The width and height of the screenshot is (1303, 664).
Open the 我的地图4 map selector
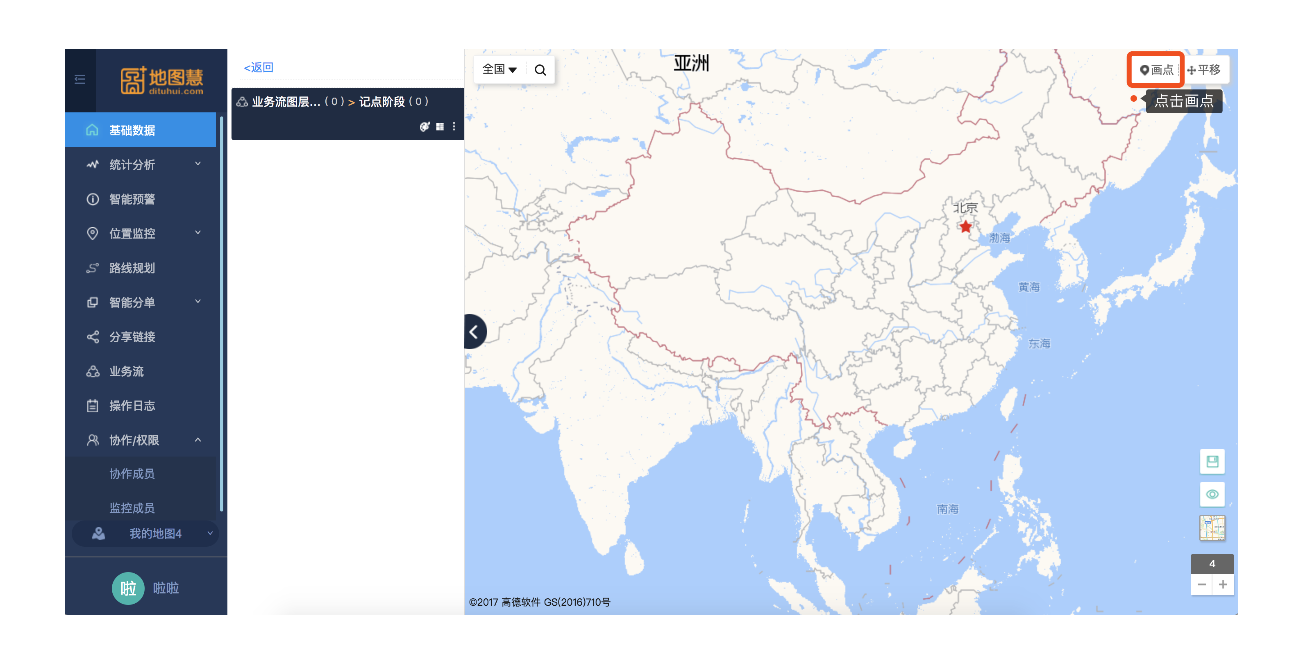pos(145,534)
